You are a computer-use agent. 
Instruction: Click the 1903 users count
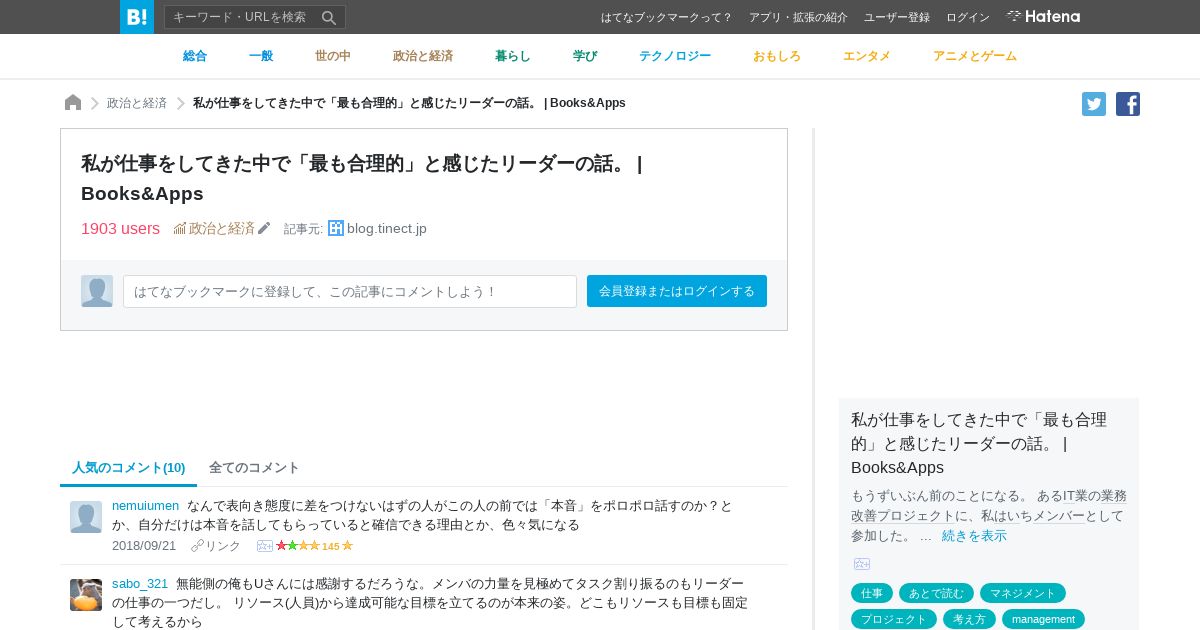[120, 228]
